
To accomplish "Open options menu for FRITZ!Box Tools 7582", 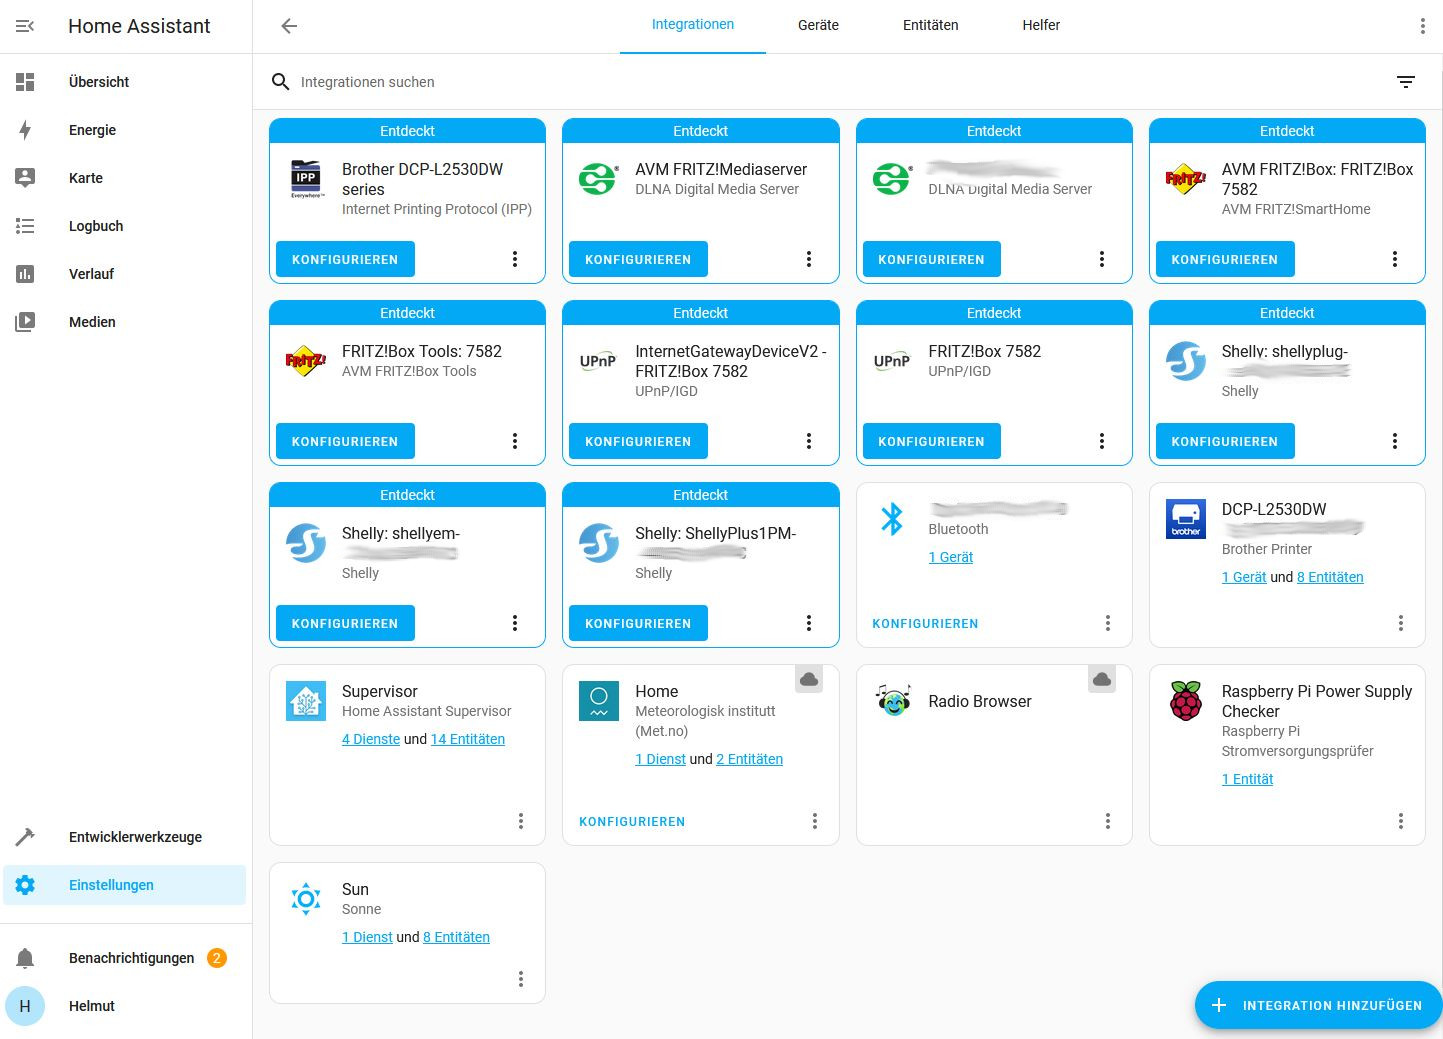I will [x=515, y=441].
